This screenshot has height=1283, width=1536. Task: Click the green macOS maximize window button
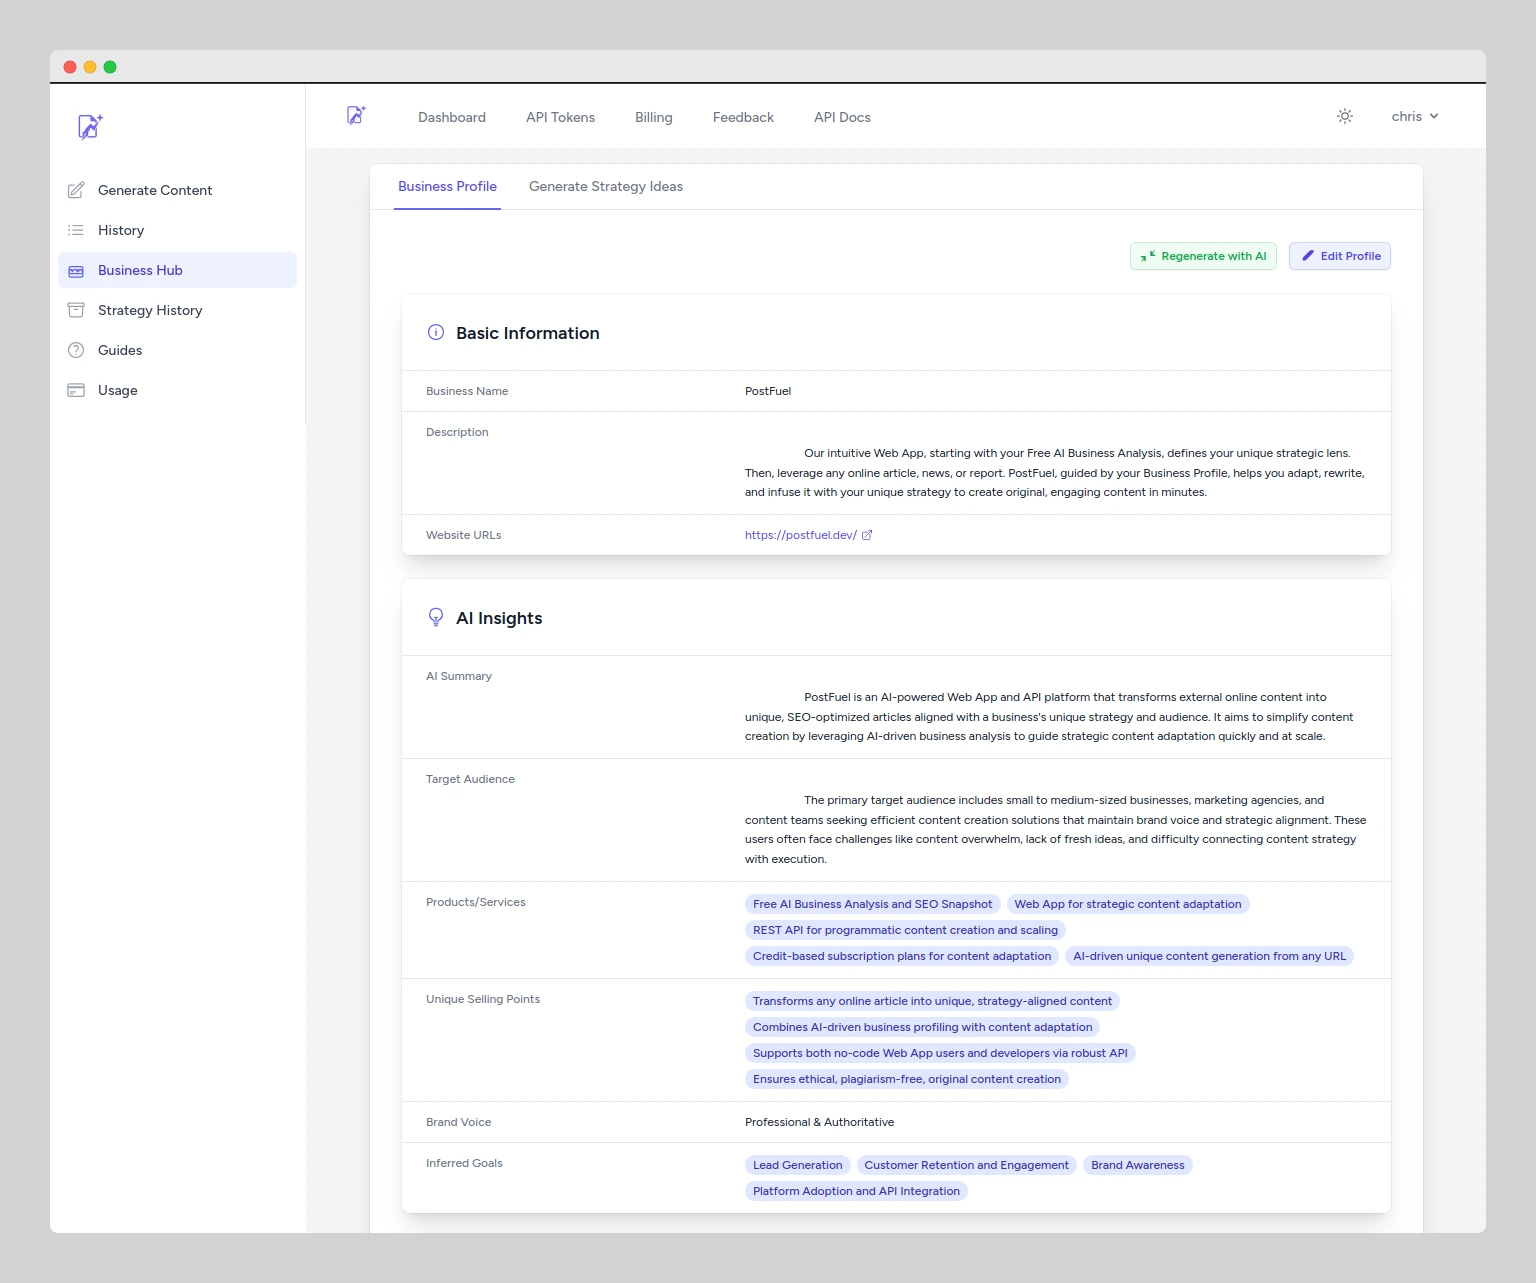point(110,67)
